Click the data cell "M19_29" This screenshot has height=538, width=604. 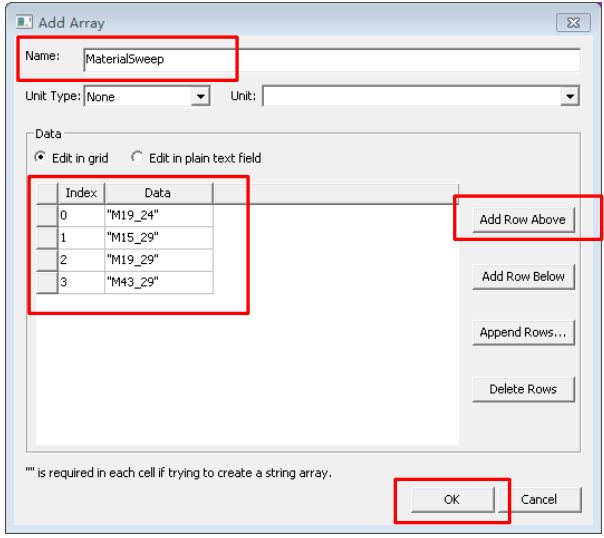(159, 260)
